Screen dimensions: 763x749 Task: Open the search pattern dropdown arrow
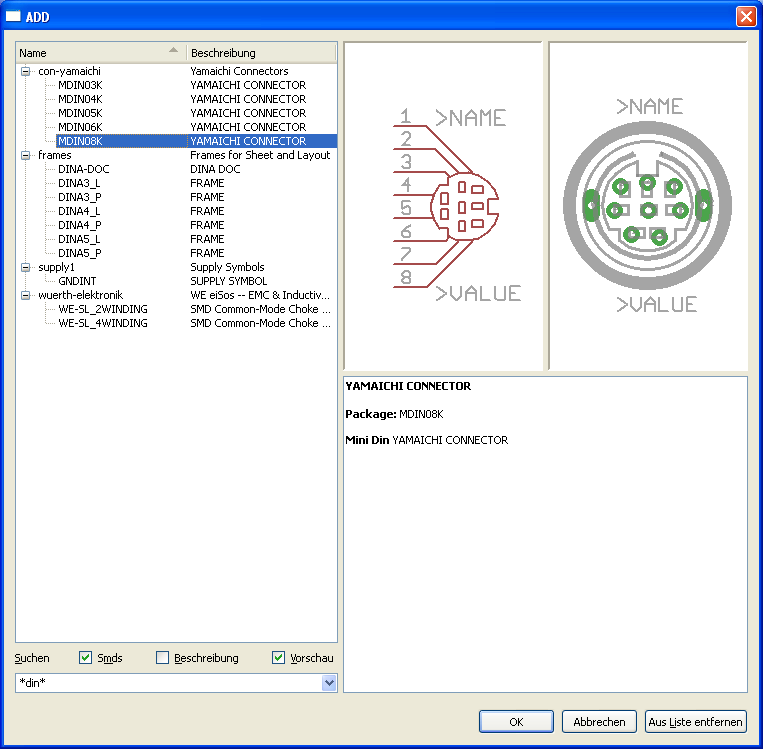pos(329,683)
